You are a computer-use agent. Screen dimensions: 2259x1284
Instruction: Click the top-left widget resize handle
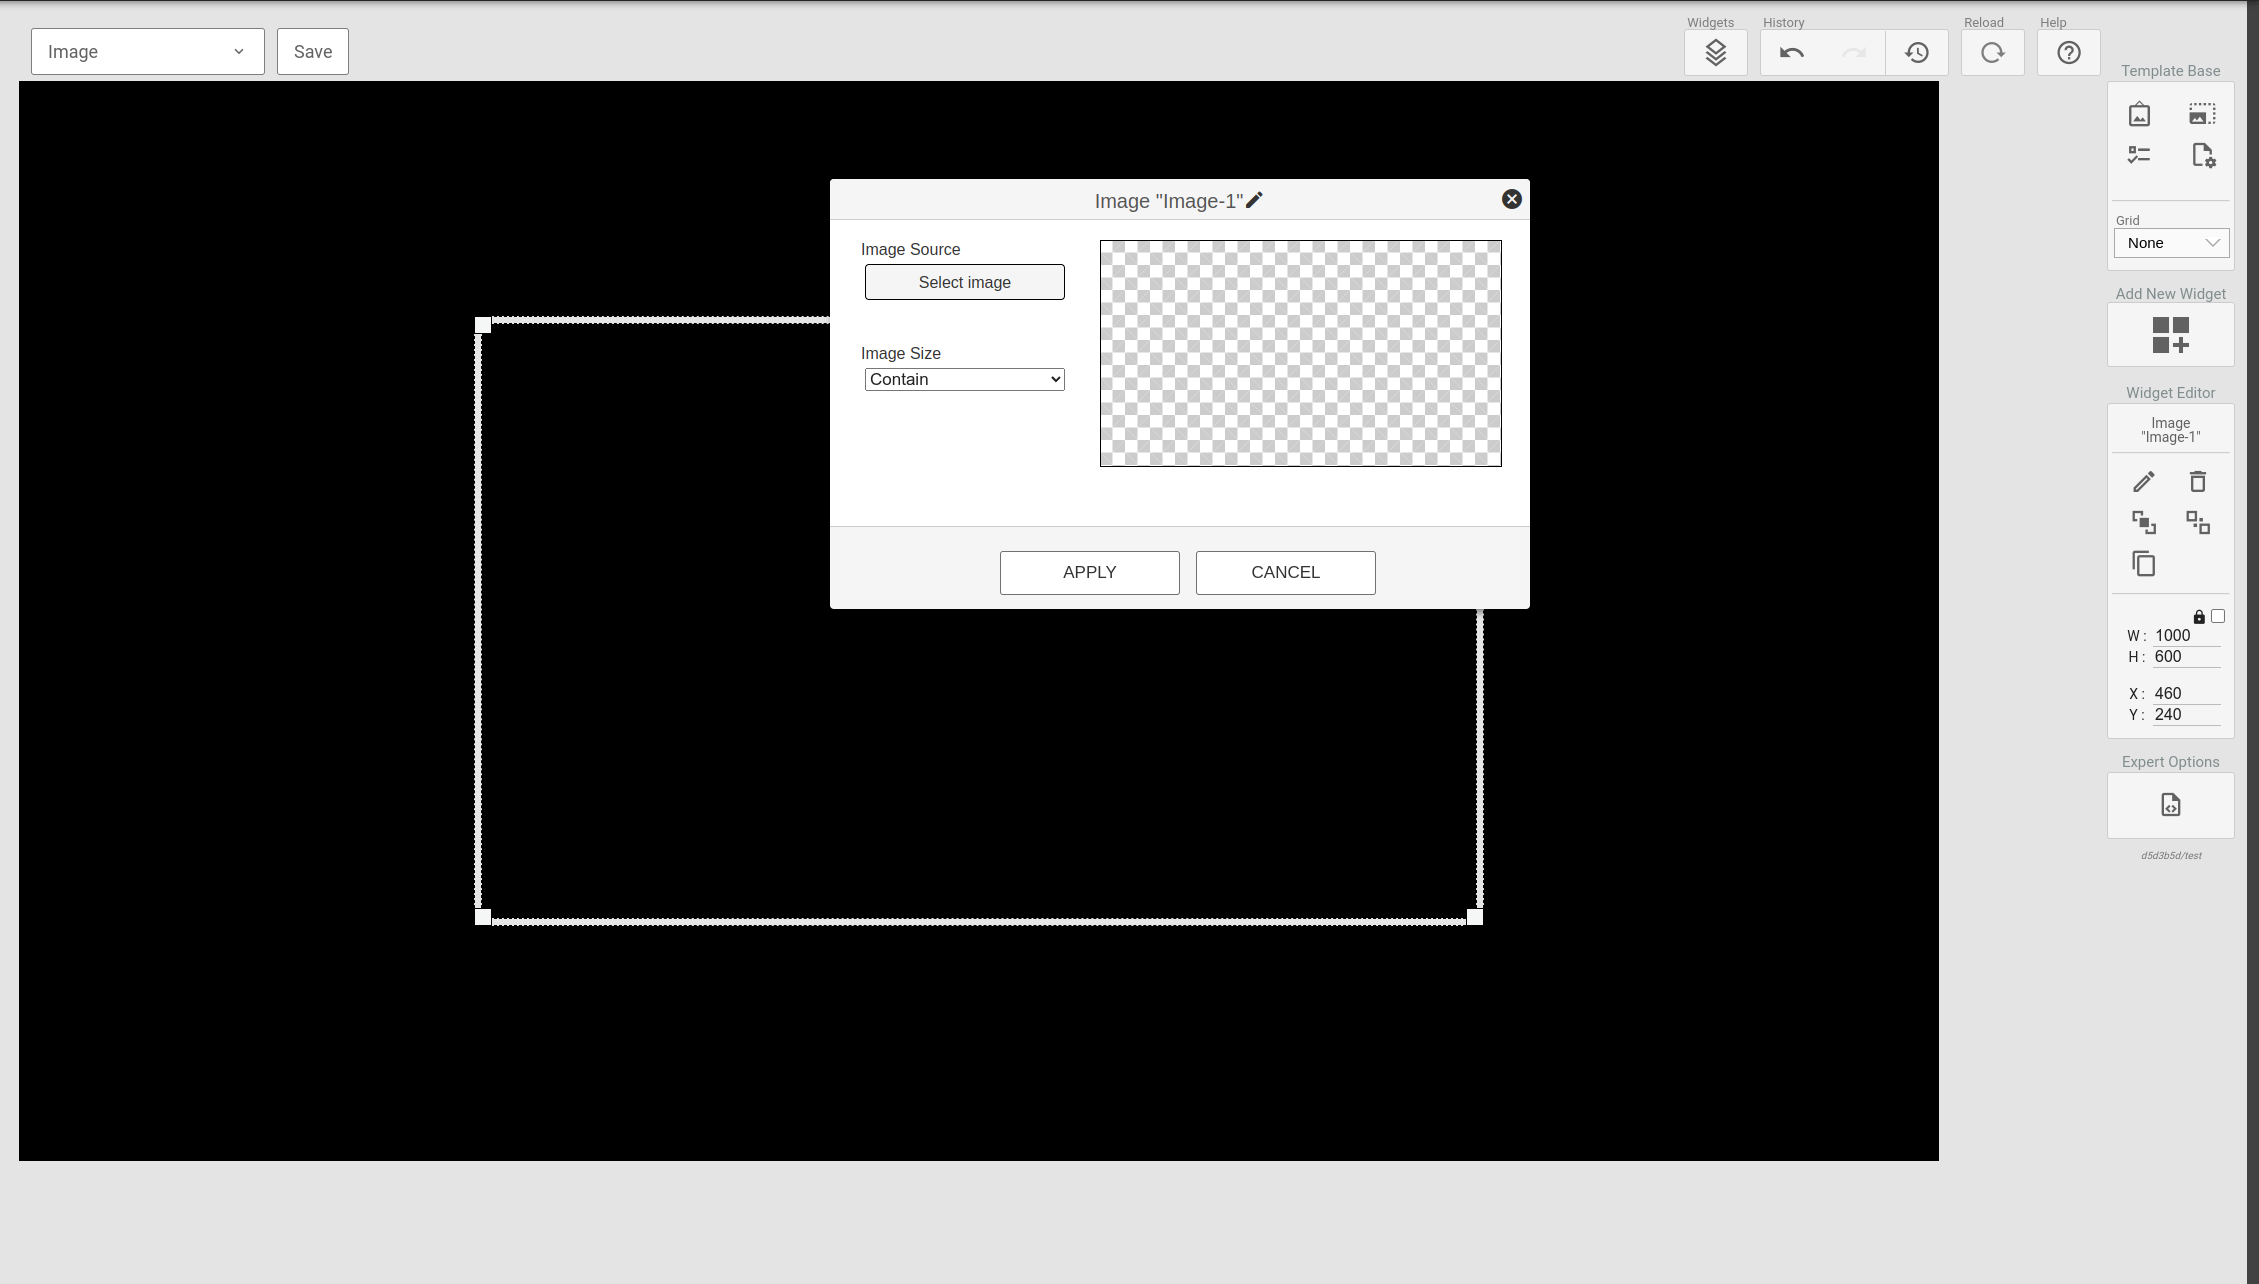pos(483,325)
